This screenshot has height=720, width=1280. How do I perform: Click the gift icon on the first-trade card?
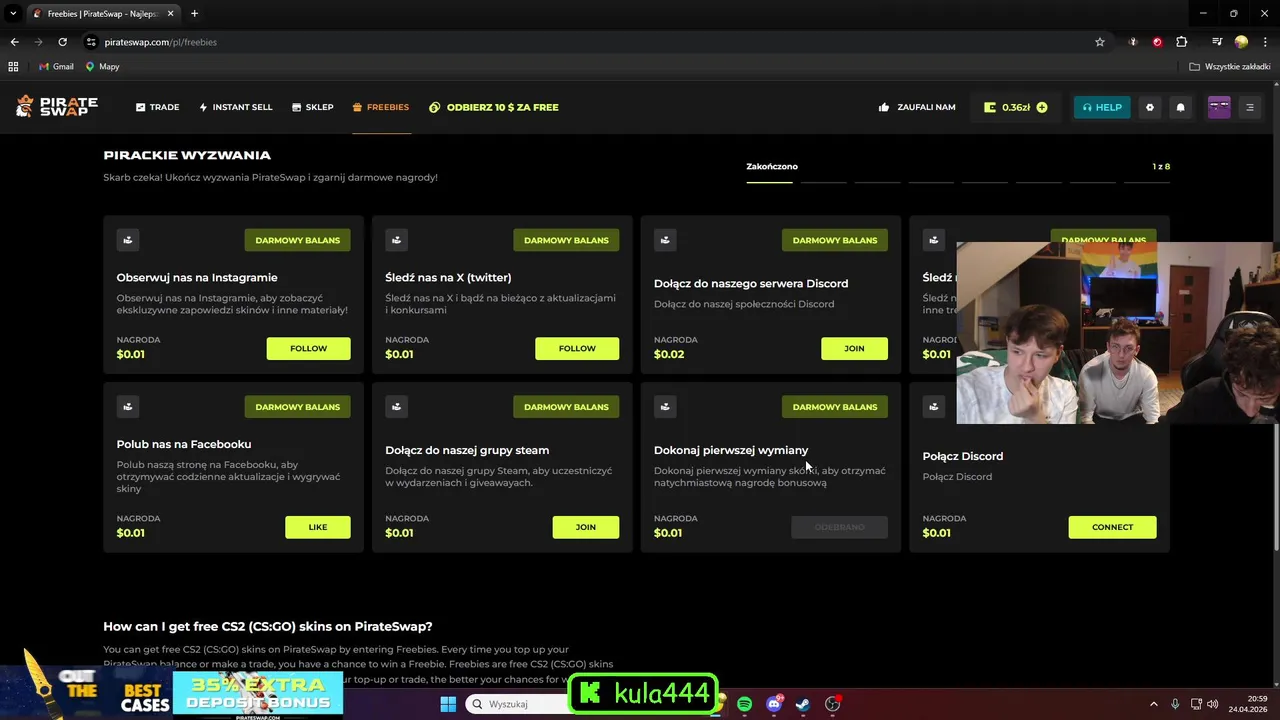665,407
